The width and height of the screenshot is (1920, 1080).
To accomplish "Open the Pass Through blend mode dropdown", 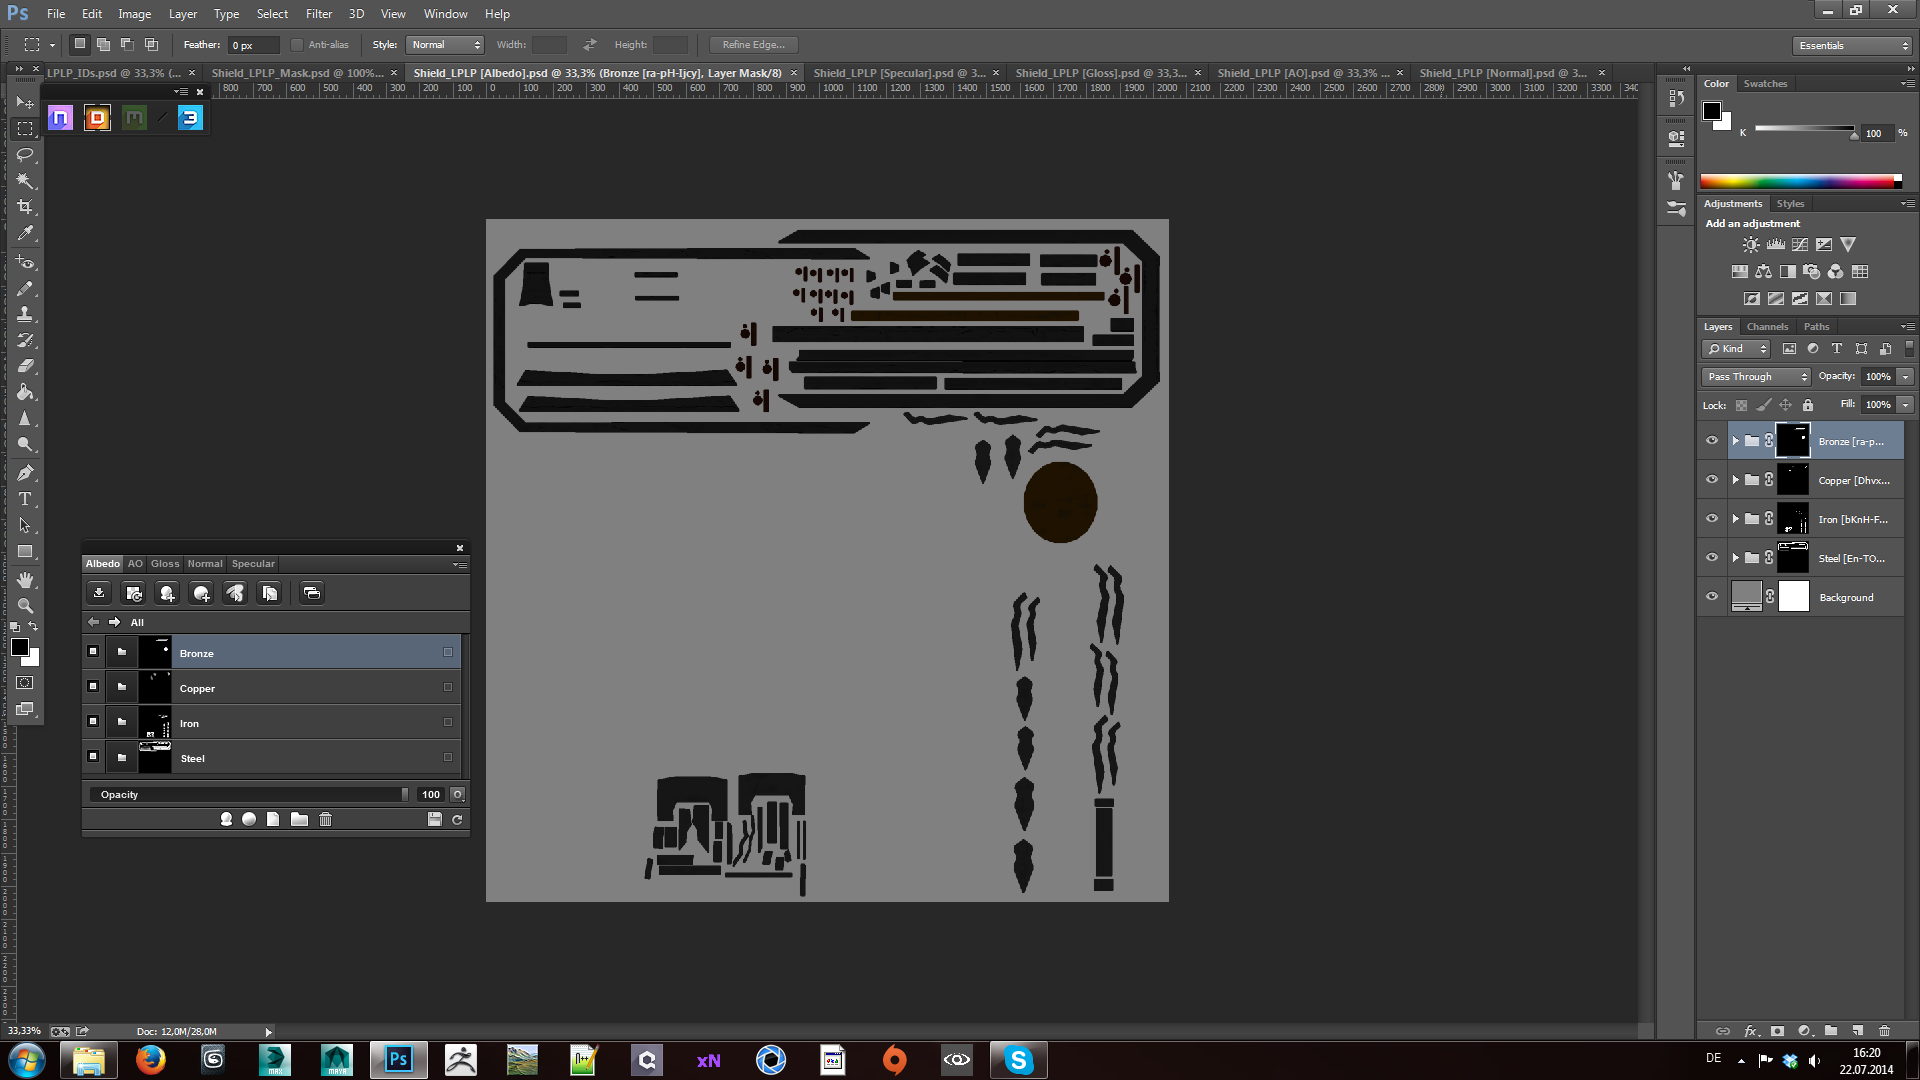I will (x=1756, y=377).
